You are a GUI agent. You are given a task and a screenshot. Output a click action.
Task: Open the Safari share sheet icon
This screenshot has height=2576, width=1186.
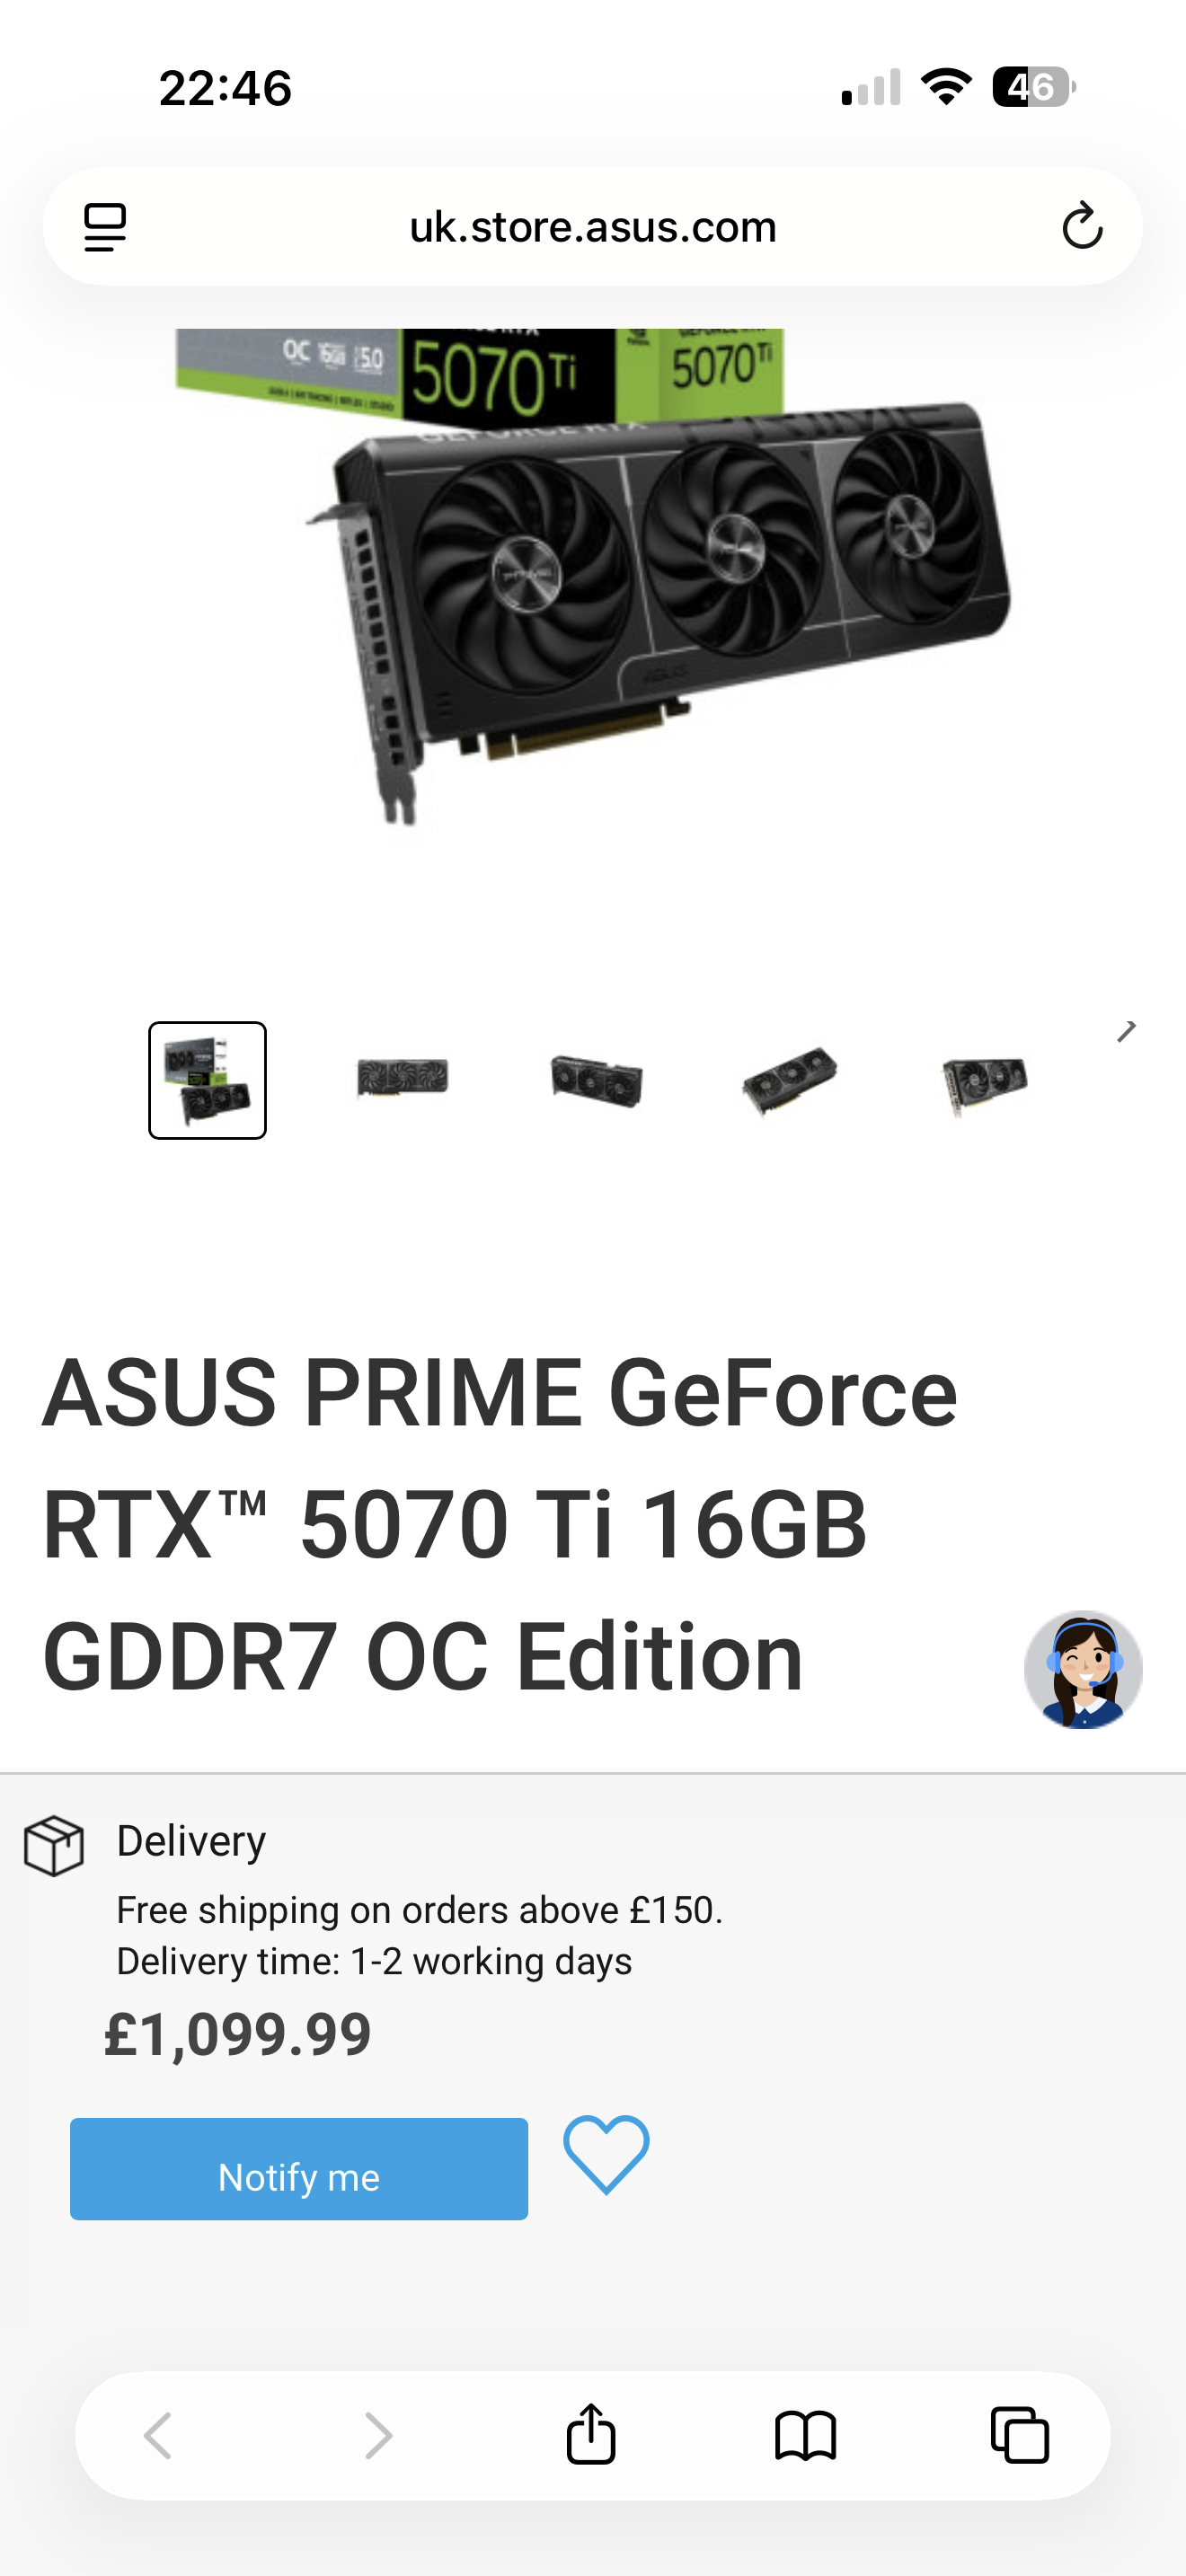pyautogui.click(x=591, y=2433)
